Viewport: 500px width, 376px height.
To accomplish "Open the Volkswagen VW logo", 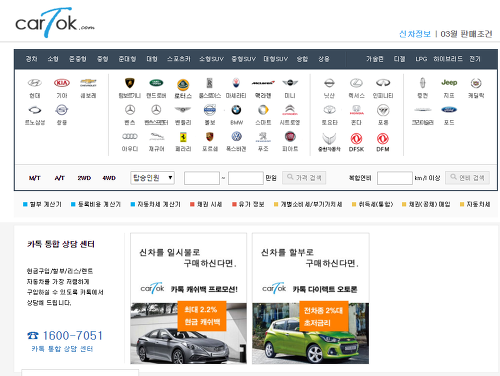I will click(236, 136).
